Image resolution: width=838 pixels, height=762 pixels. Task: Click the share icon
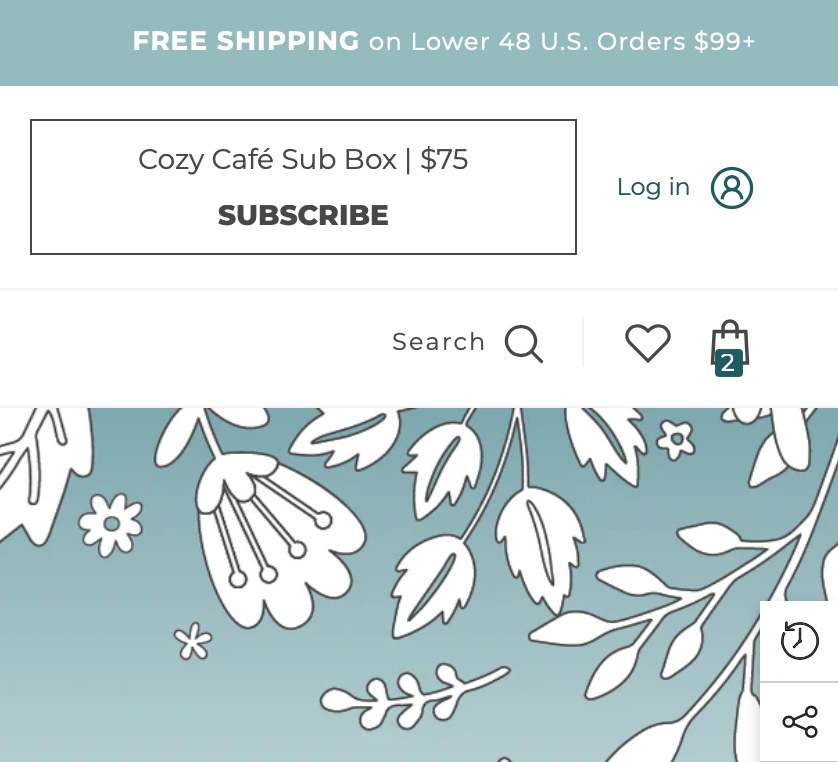pyautogui.click(x=800, y=722)
